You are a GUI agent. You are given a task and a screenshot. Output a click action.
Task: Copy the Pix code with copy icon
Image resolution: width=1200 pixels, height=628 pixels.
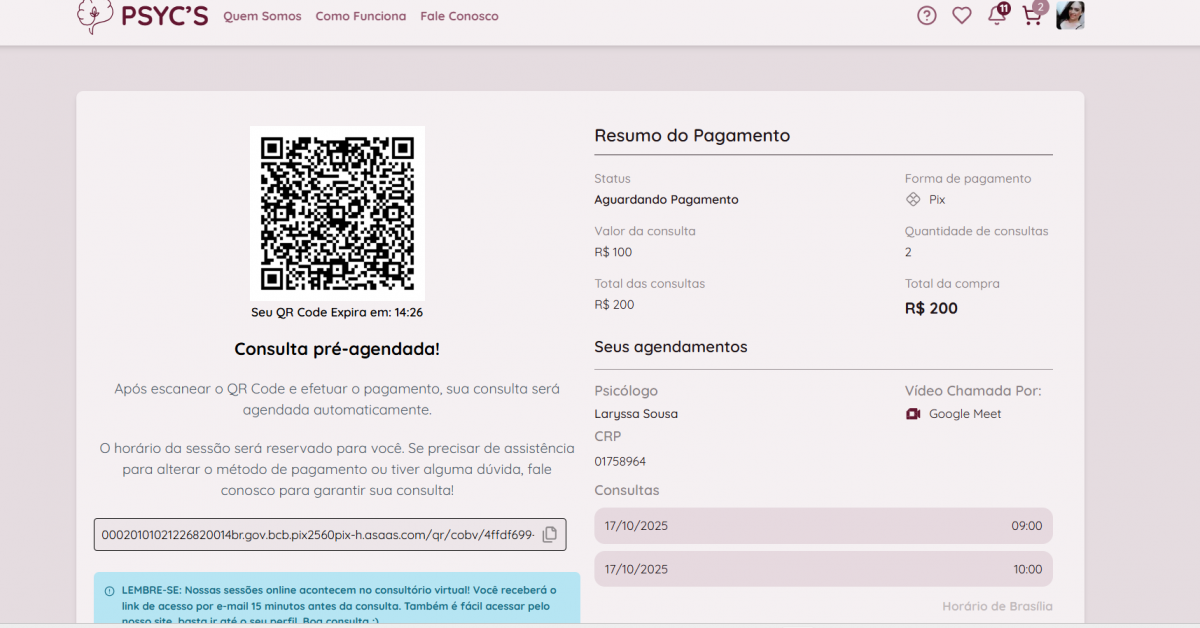tap(549, 535)
